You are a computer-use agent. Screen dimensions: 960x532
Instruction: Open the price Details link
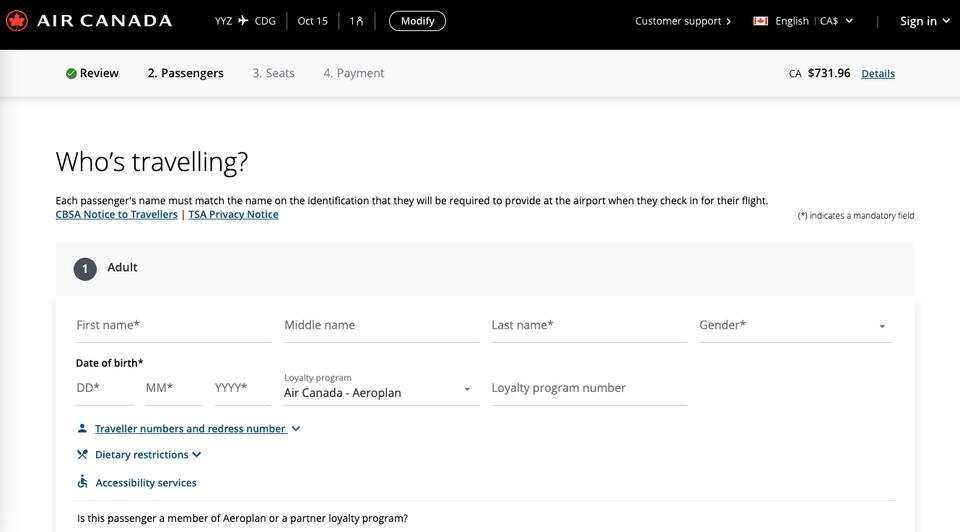click(x=878, y=73)
